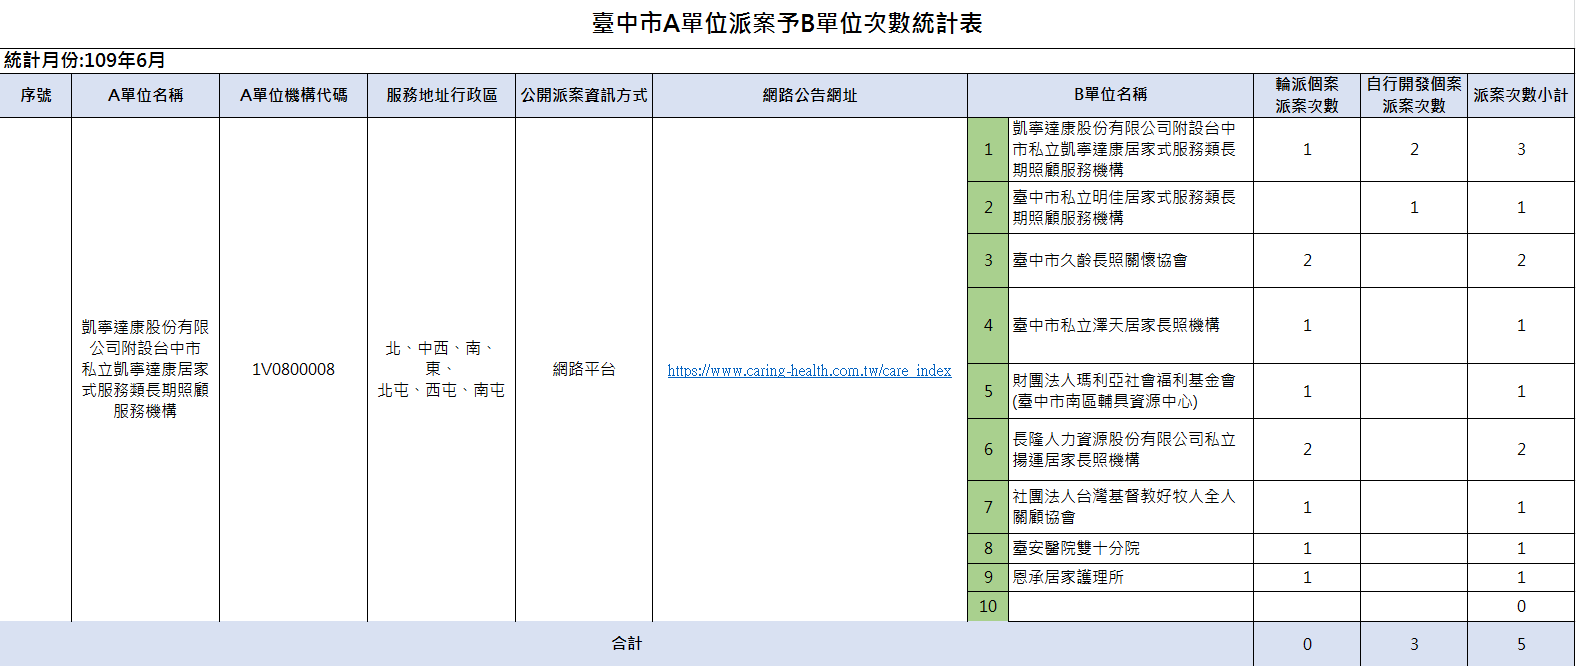Click the title 臺中市A單位派案予B單位次數統計表
This screenshot has width=1576, height=666.
tap(787, 23)
